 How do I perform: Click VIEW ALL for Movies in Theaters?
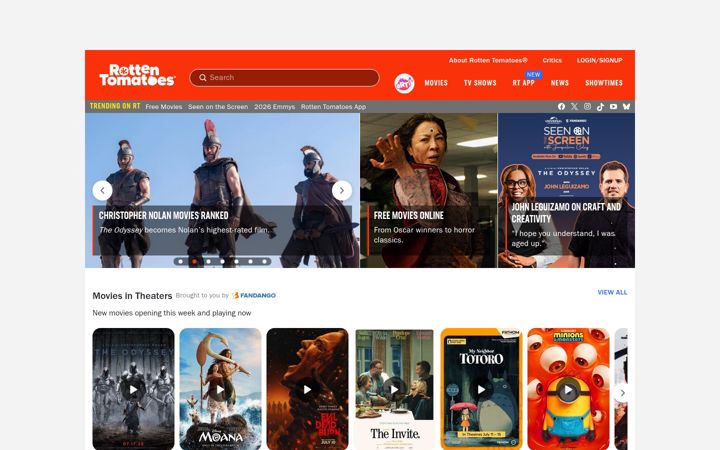click(612, 292)
